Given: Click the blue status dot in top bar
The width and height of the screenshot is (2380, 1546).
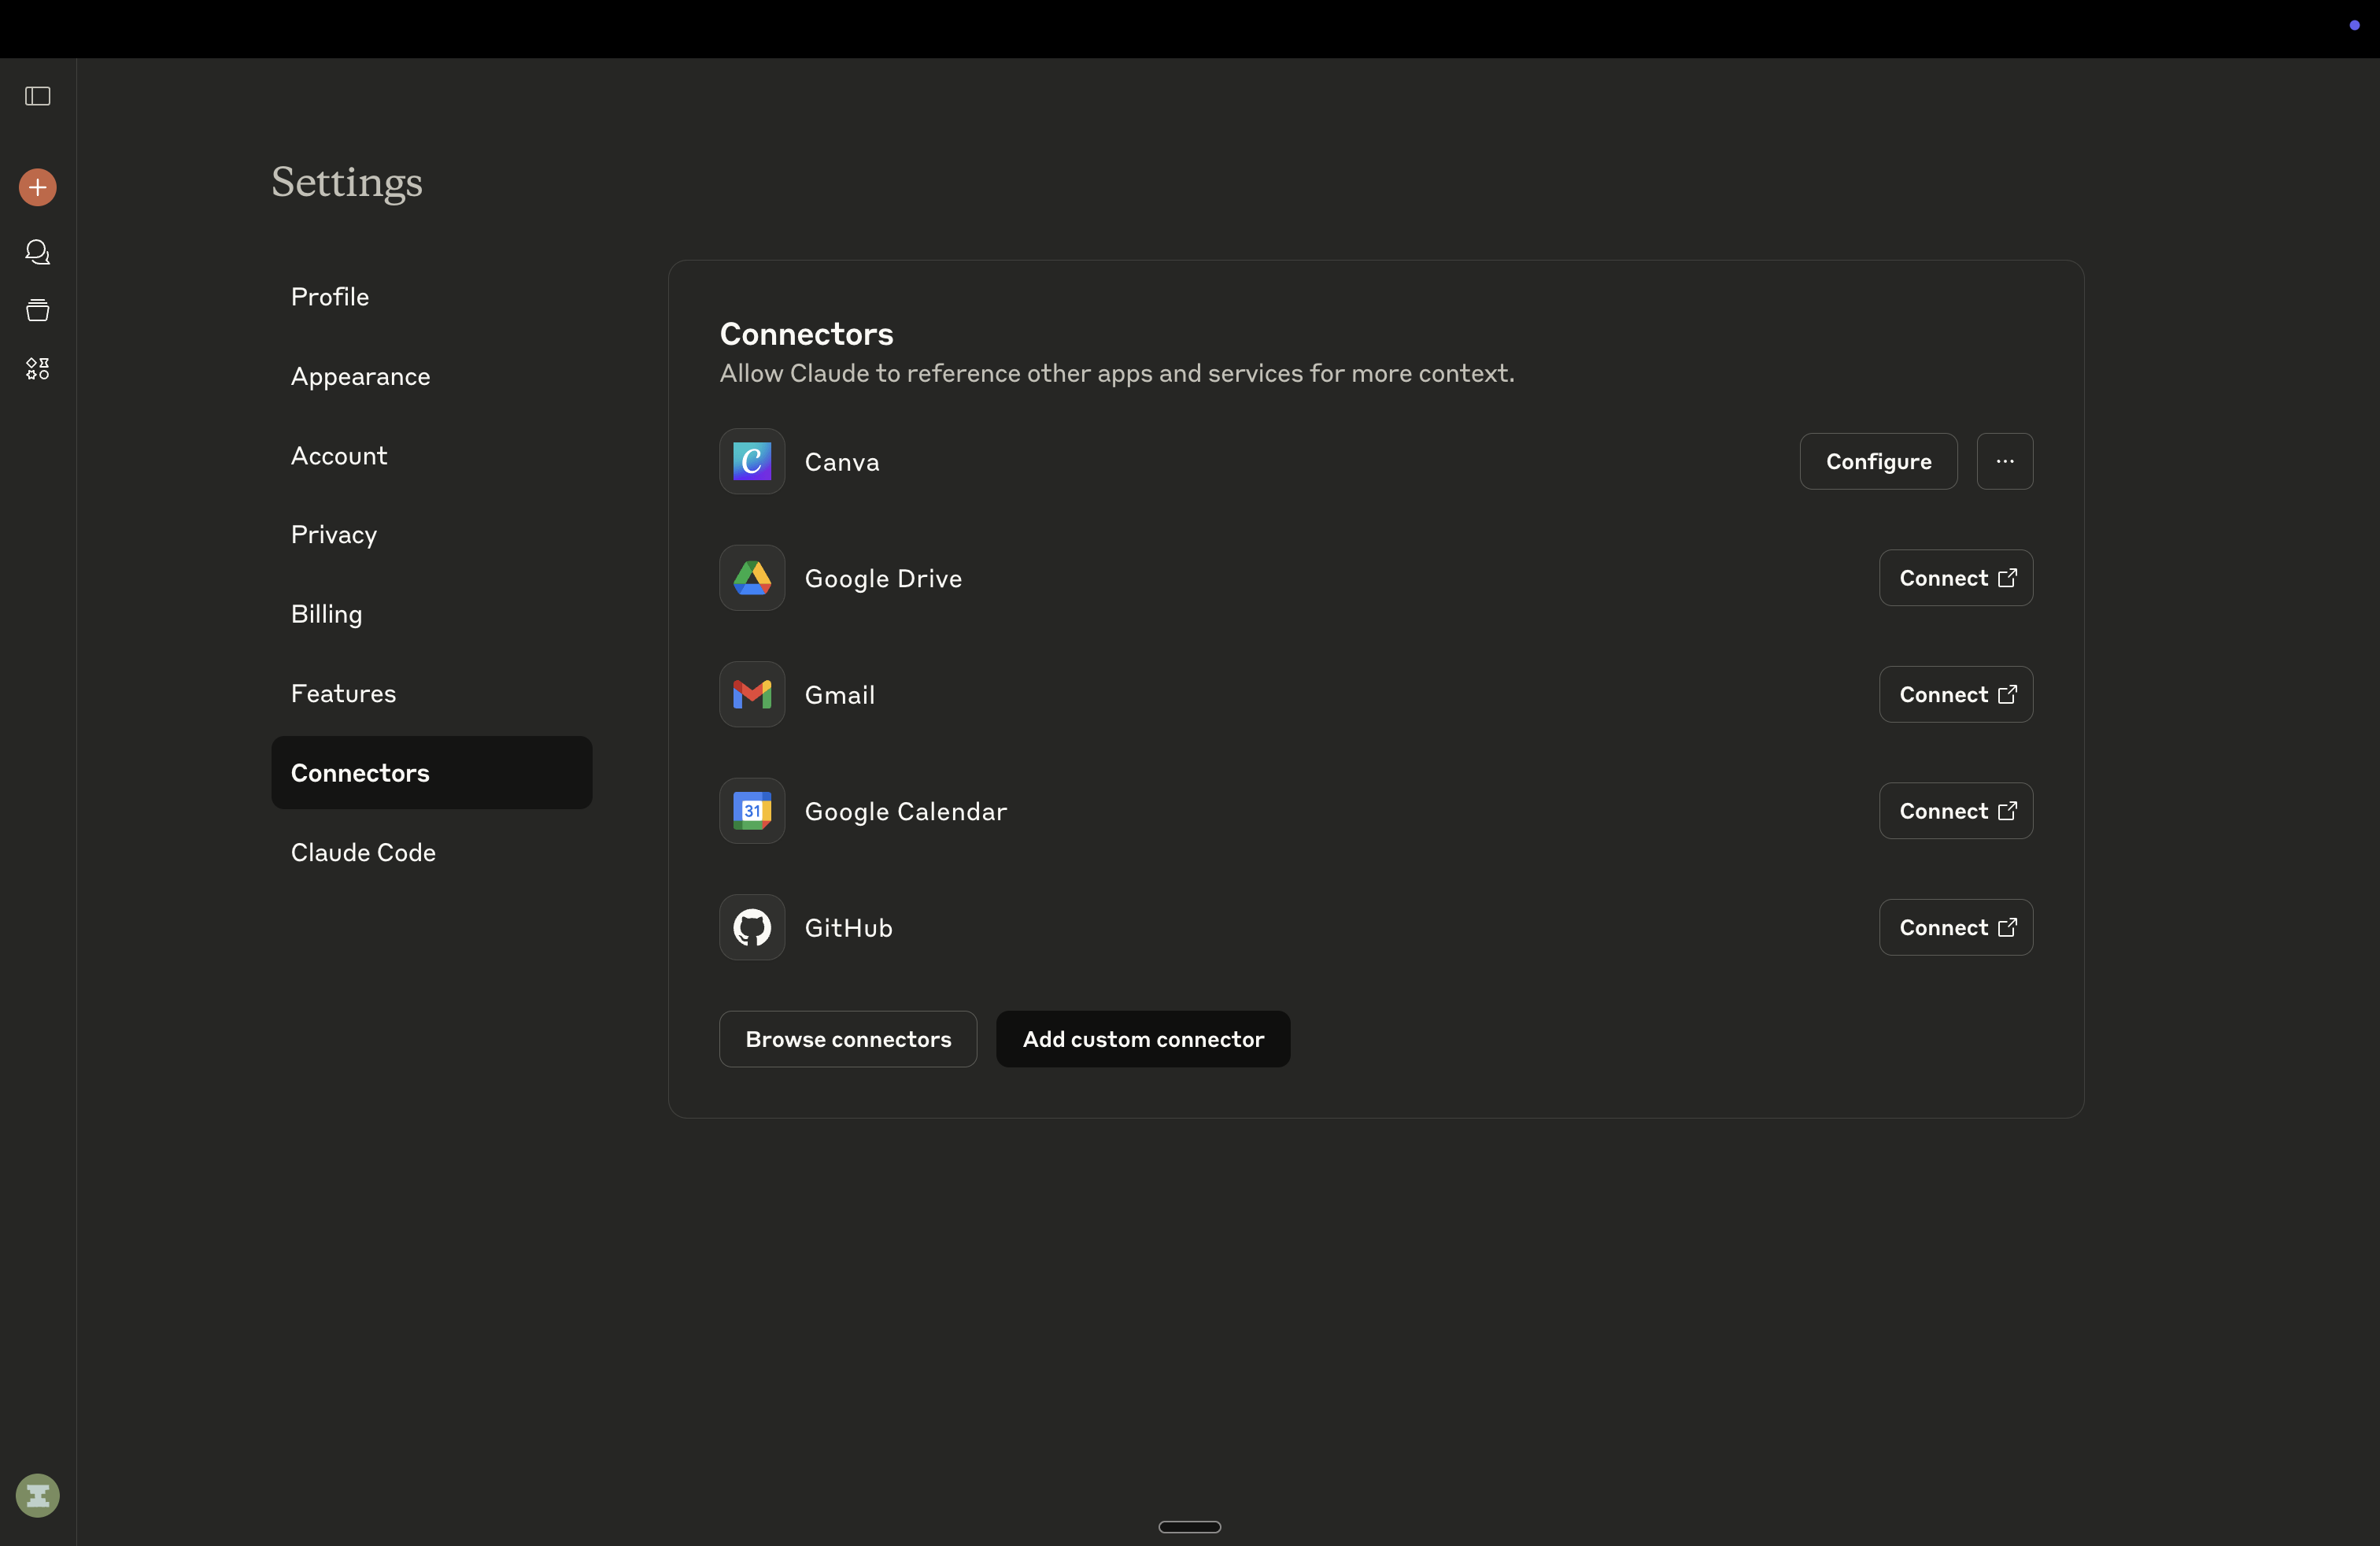Looking at the screenshot, I should 2354,25.
